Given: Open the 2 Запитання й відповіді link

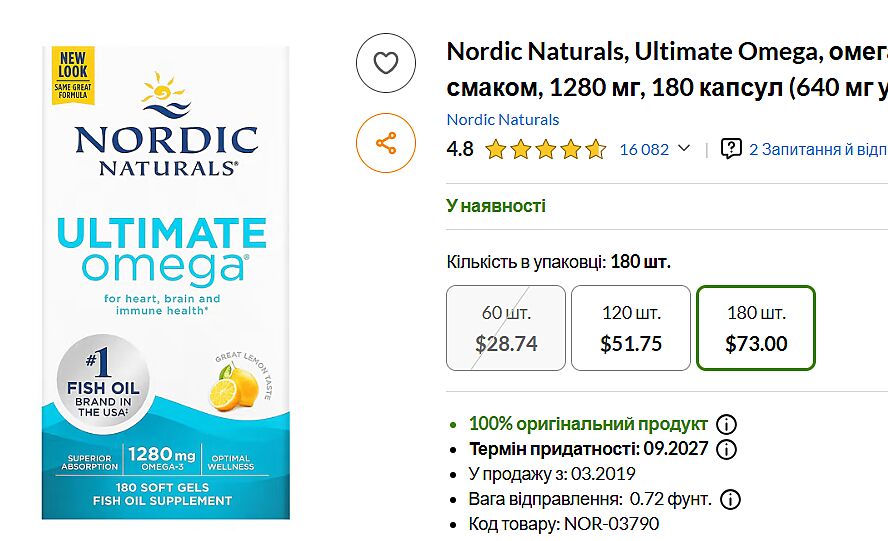Looking at the screenshot, I should coord(817,150).
